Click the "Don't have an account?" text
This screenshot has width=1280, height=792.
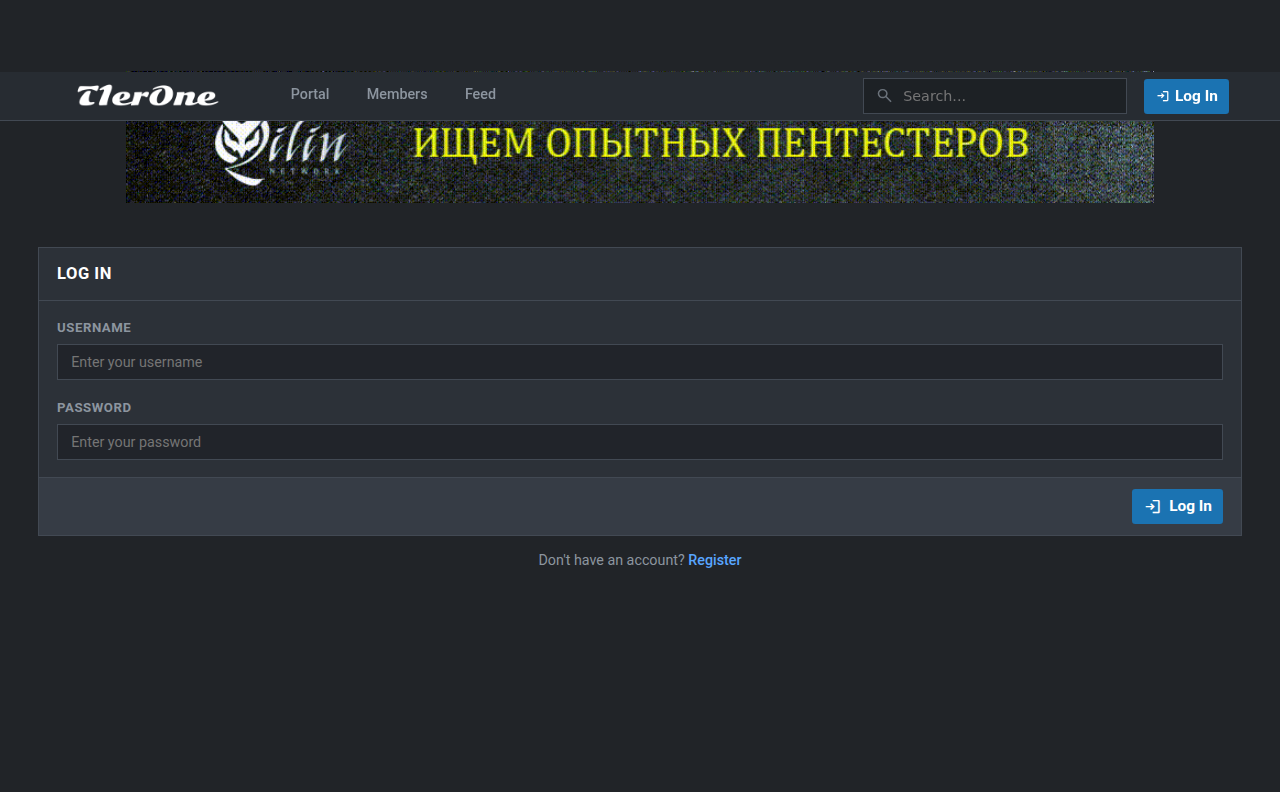pyautogui.click(x=611, y=560)
